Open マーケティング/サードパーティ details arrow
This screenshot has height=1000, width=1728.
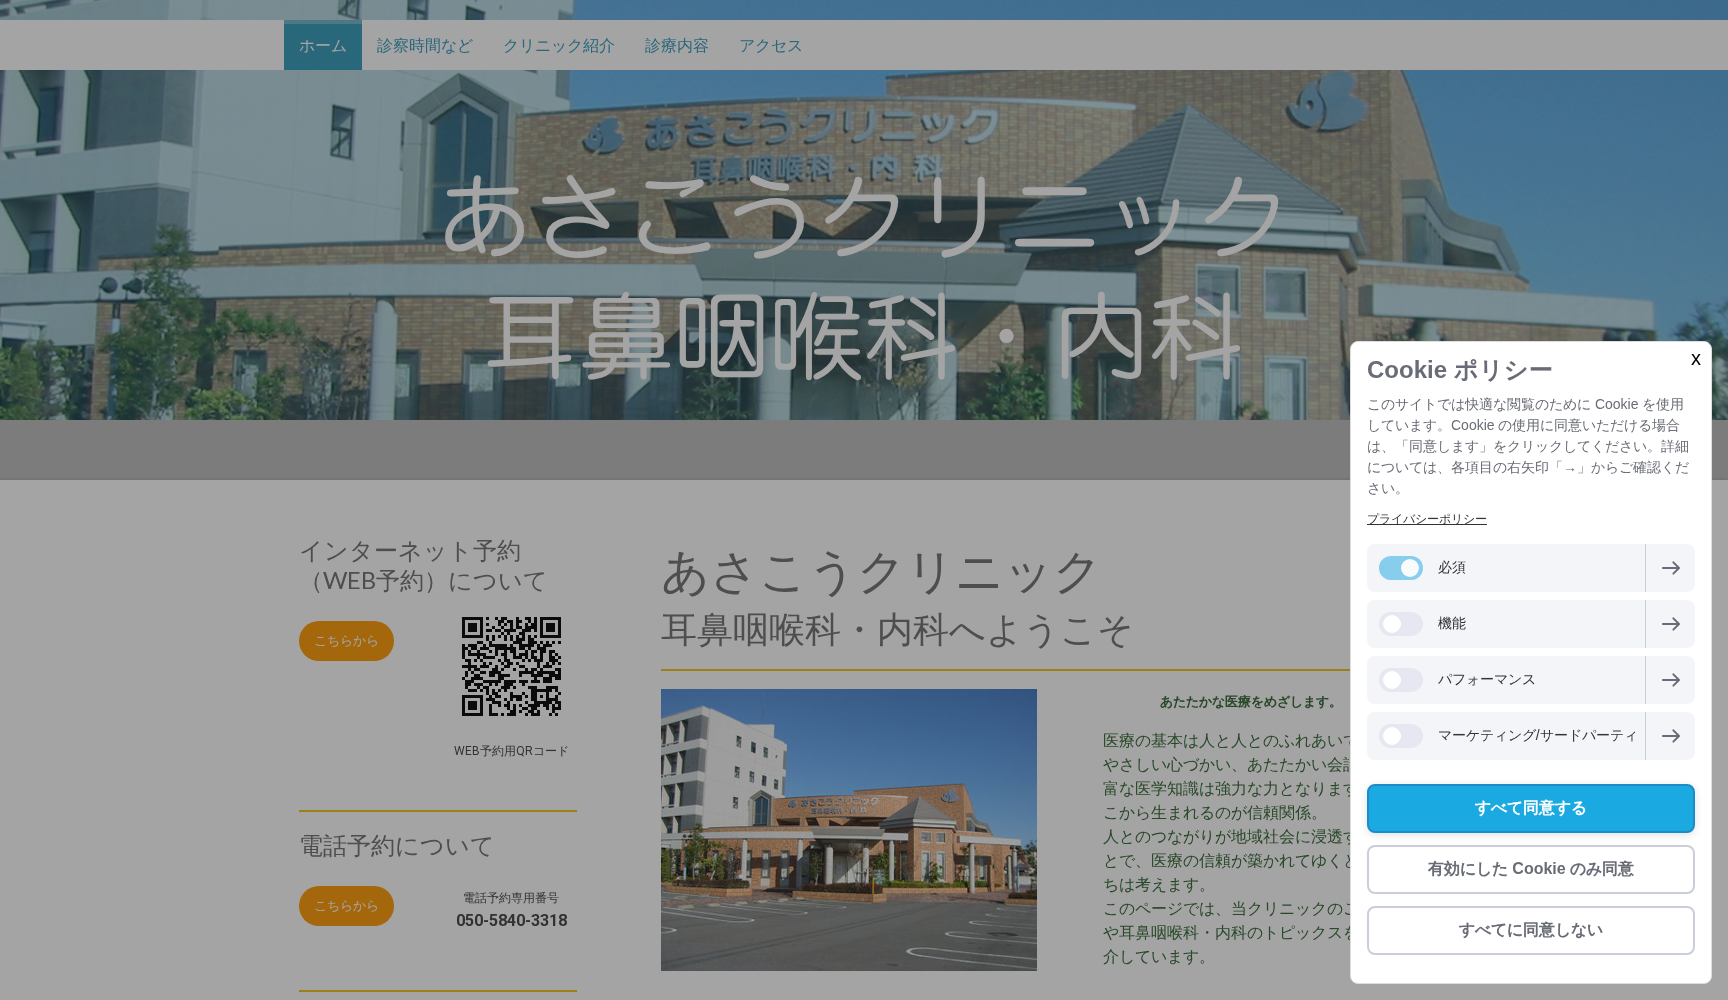pos(1670,736)
